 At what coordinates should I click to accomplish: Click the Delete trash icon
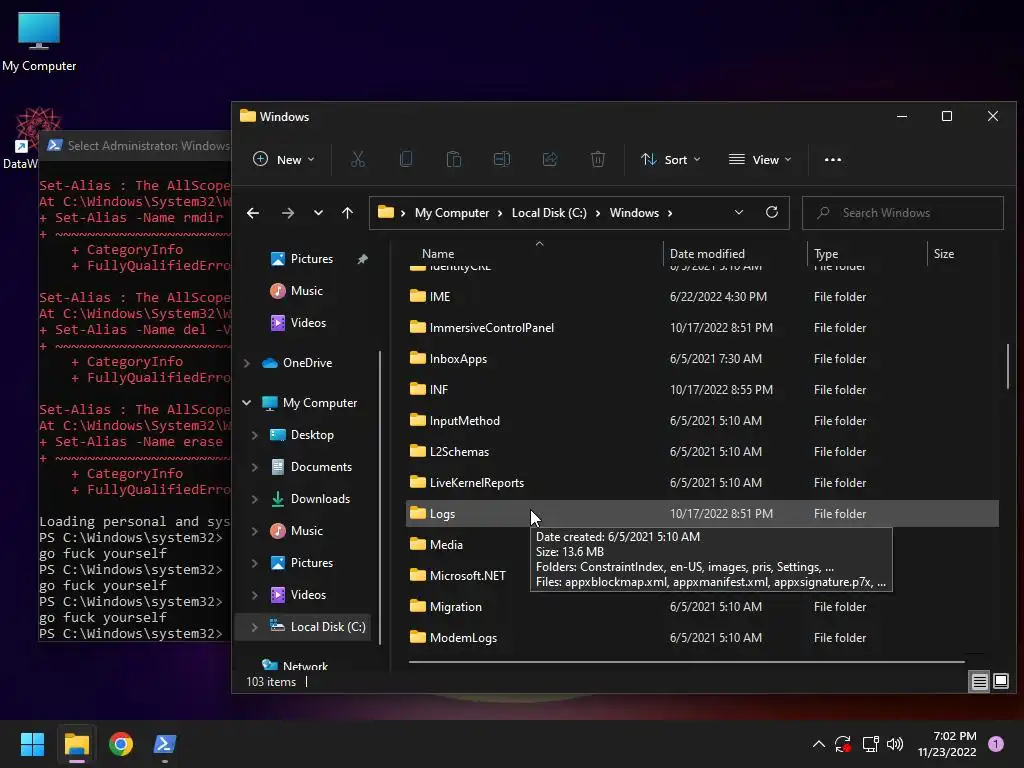598,159
